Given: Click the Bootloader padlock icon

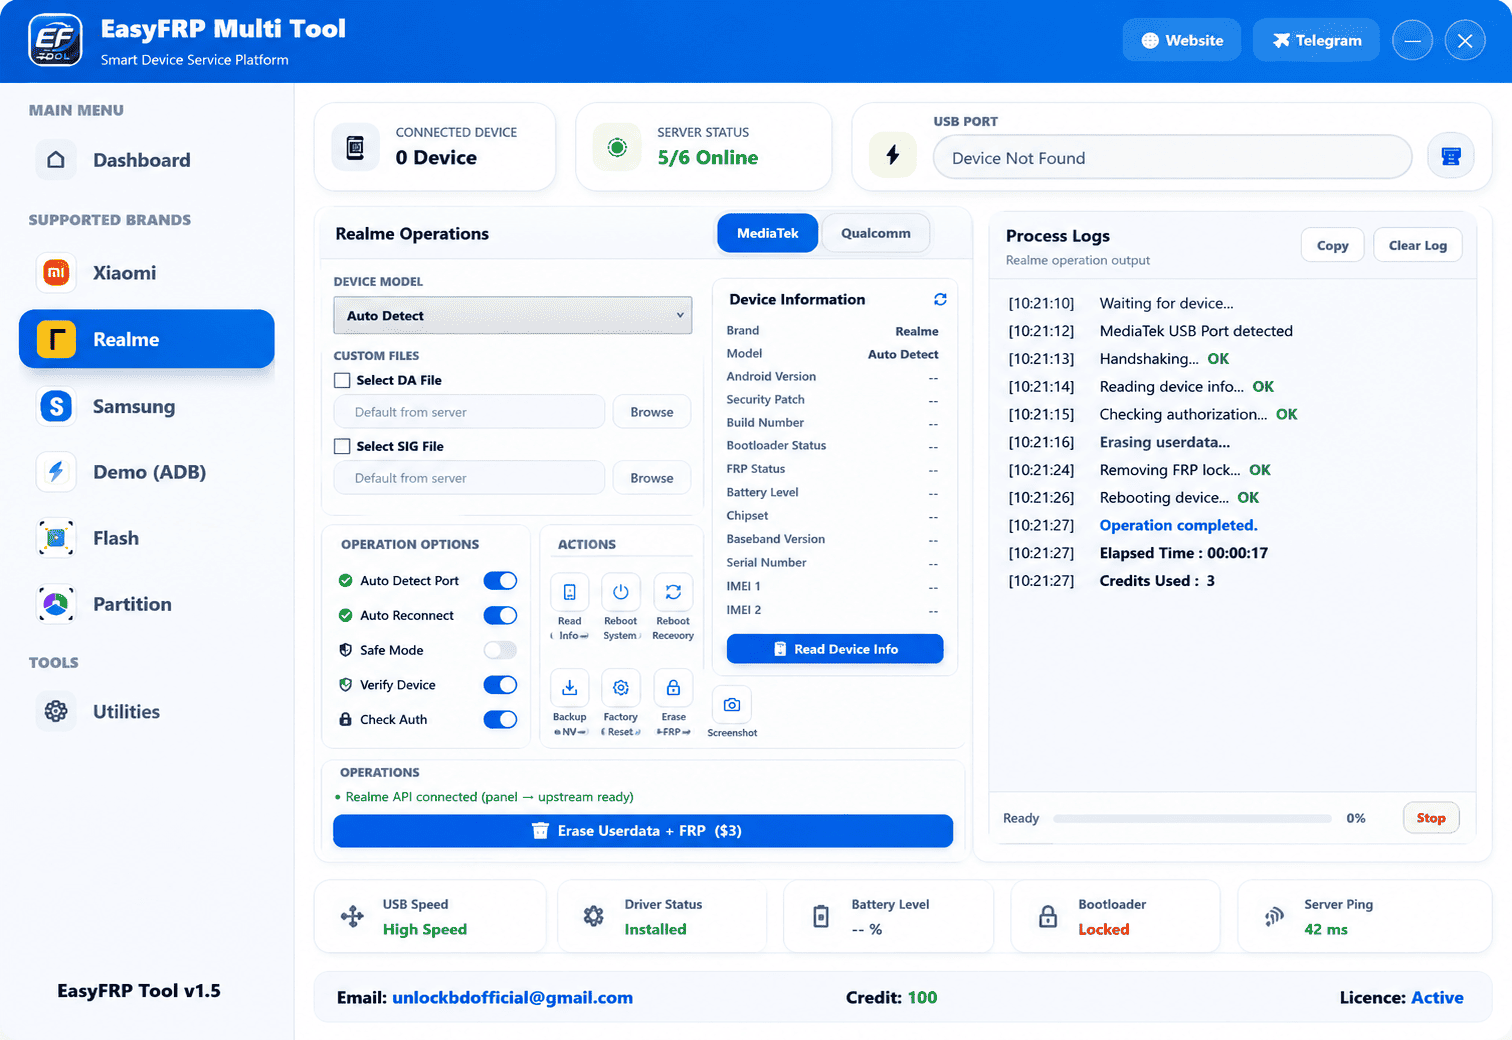Looking at the screenshot, I should click(1048, 916).
